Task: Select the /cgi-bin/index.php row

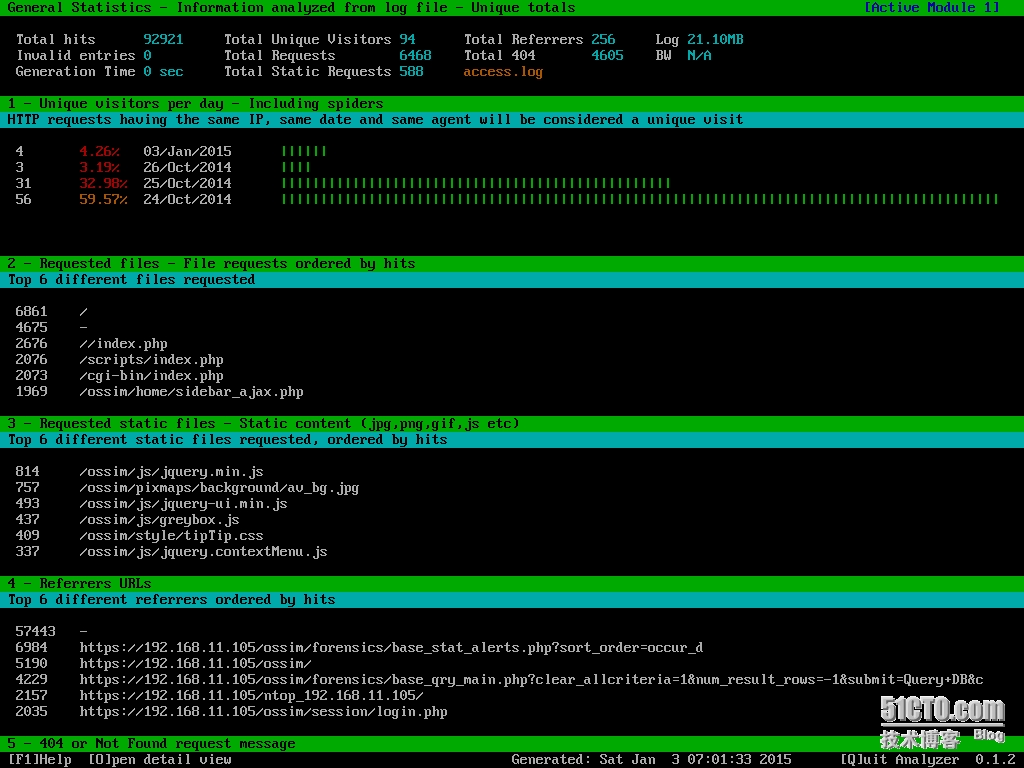Action: (512, 376)
